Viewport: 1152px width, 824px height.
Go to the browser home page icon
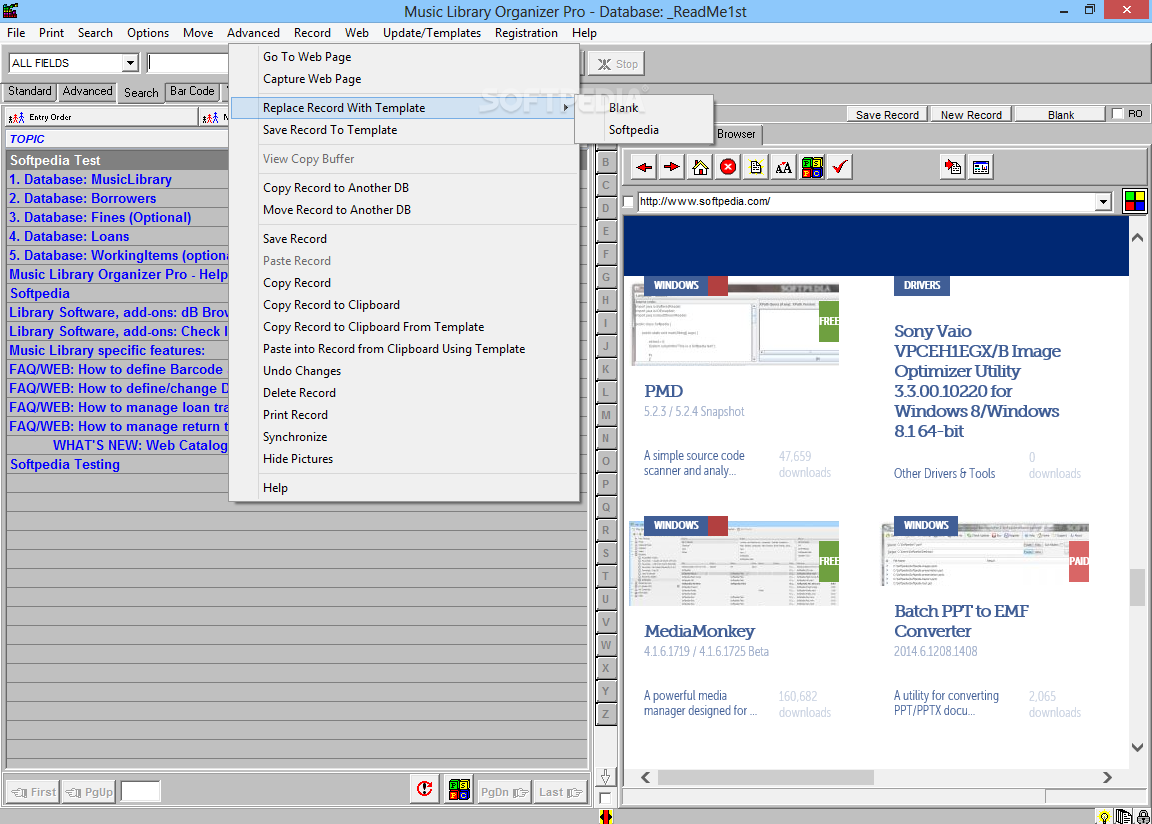700,167
